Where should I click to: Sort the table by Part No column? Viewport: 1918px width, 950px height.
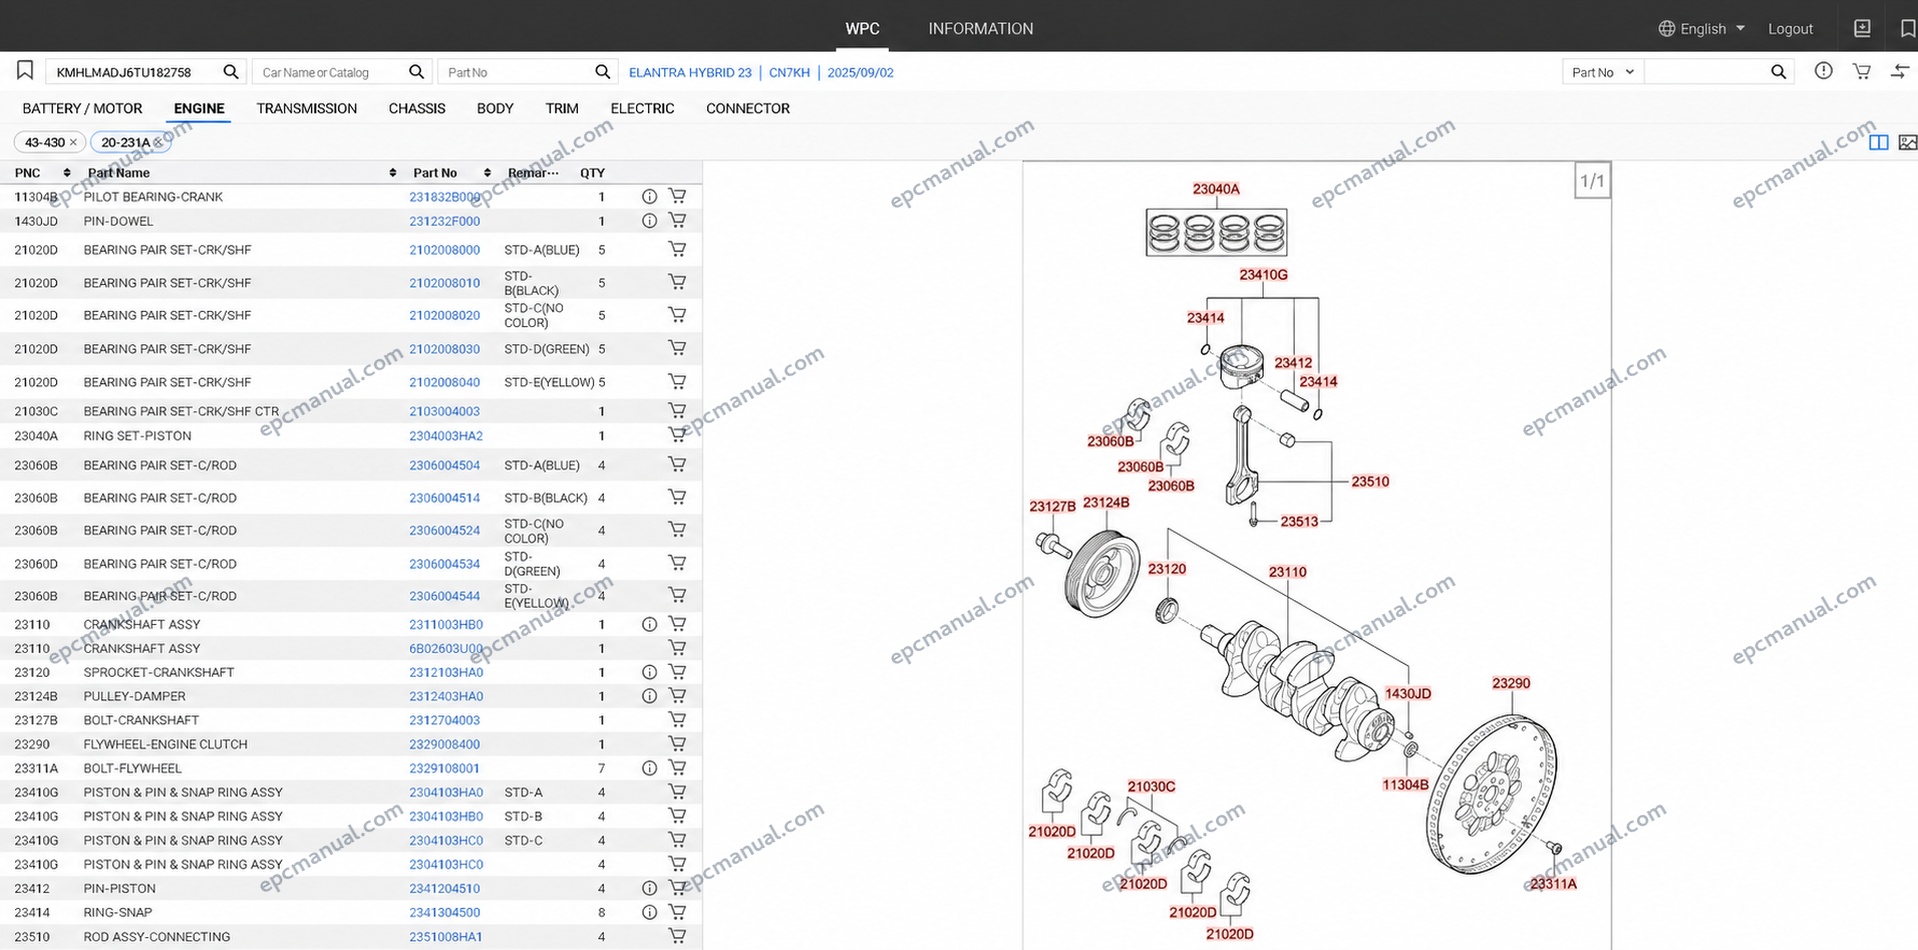(487, 173)
